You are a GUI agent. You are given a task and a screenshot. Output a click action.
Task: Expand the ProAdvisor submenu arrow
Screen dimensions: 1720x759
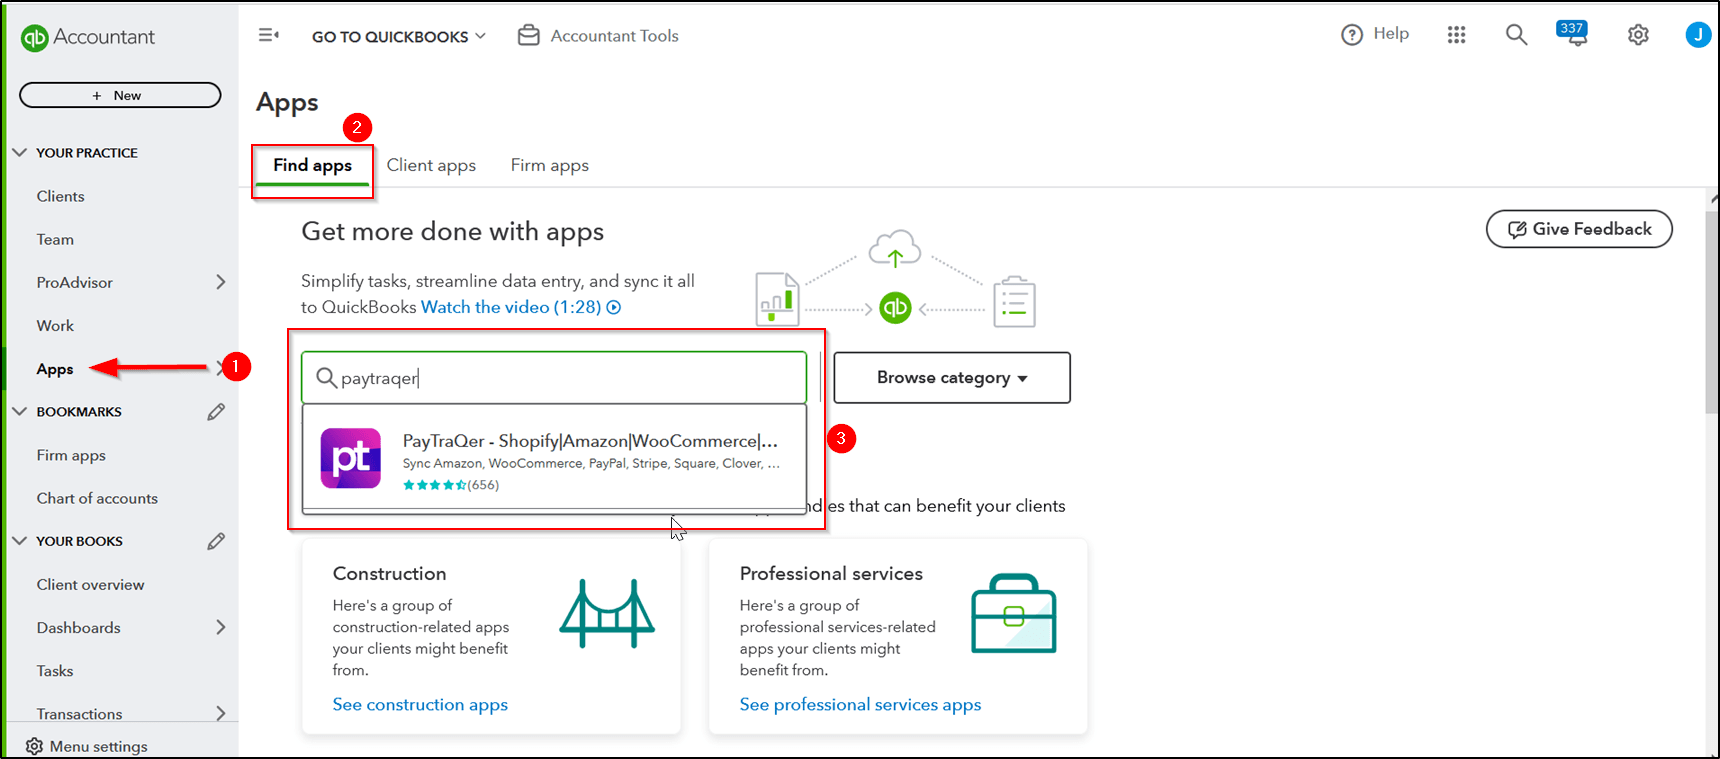click(221, 282)
